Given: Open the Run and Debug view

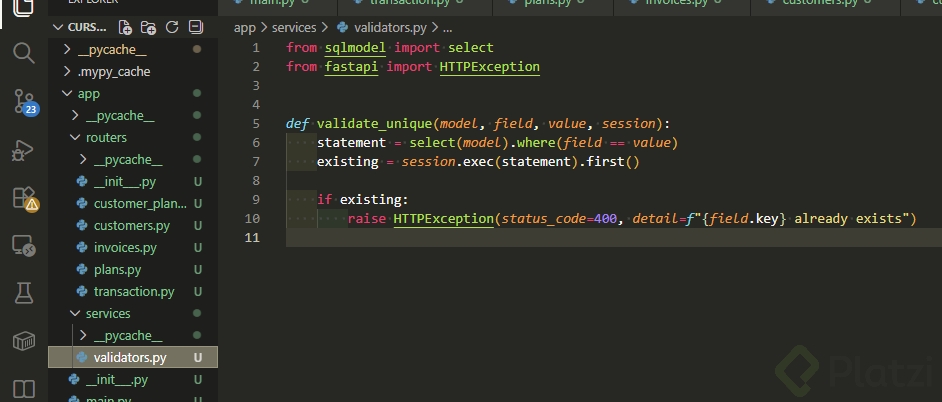Looking at the screenshot, I should [24, 149].
